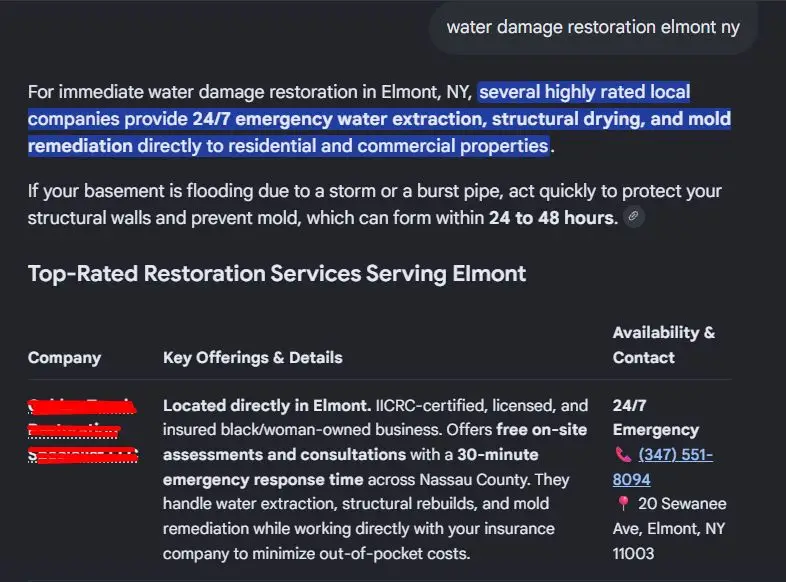Click the '24/7 emergency water extraction' highlighted phrase
Viewport: 786px width, 582px height.
(339, 119)
